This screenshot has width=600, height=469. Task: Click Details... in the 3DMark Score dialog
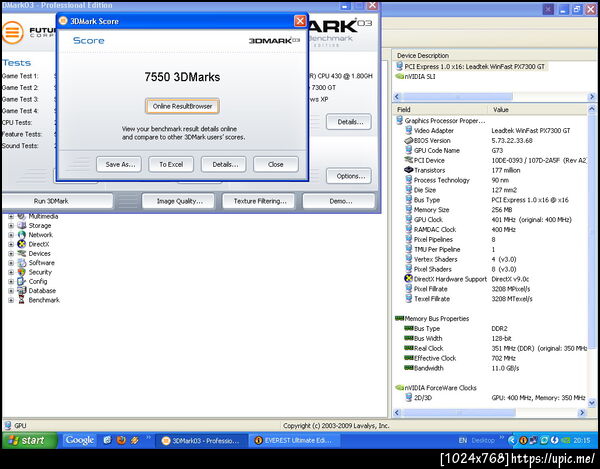pos(224,164)
